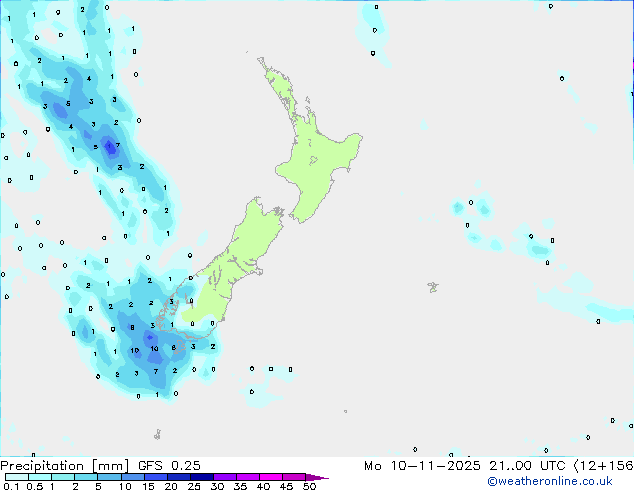Screen dimensions: 634x490
Task: Click the '20' legend scale label
Action: [x=171, y=486]
